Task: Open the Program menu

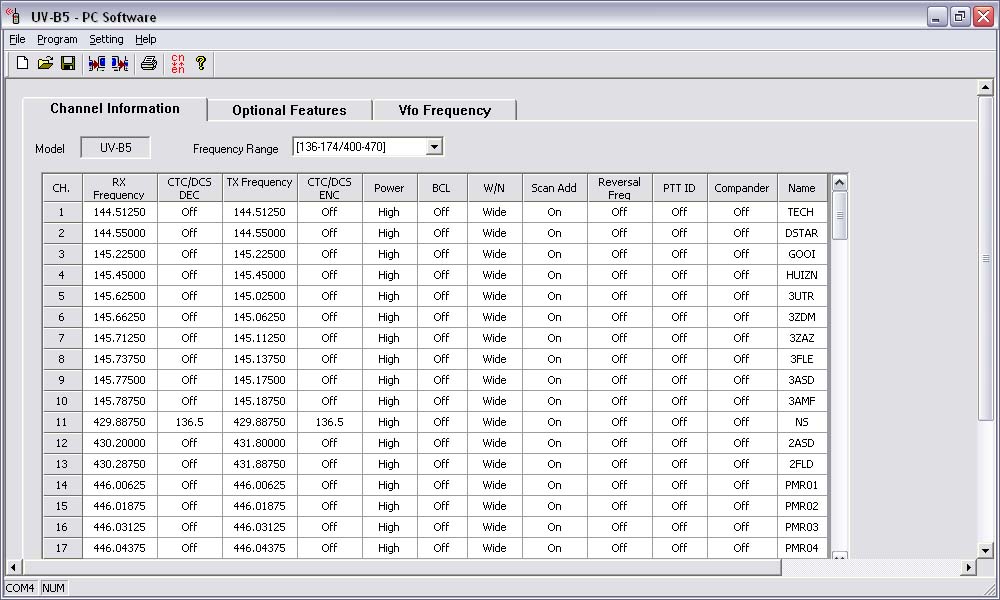Action: pos(57,39)
